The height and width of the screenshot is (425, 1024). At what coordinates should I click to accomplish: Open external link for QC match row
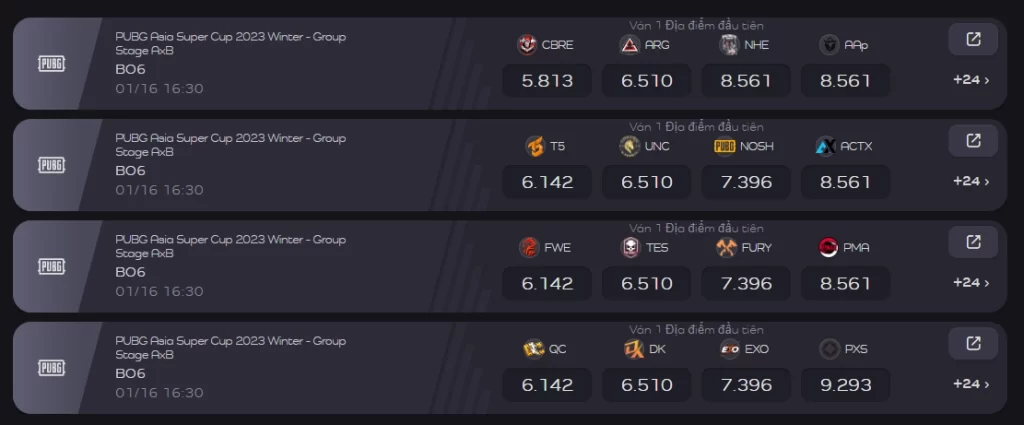972,343
